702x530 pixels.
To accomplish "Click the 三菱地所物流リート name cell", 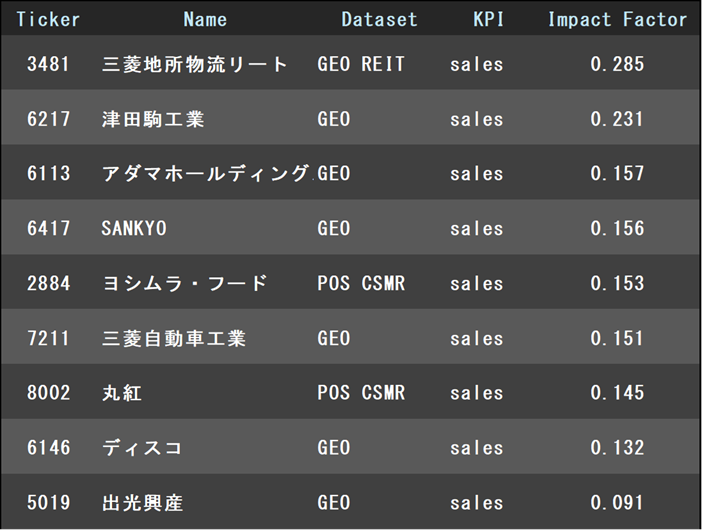I will 195,64.
